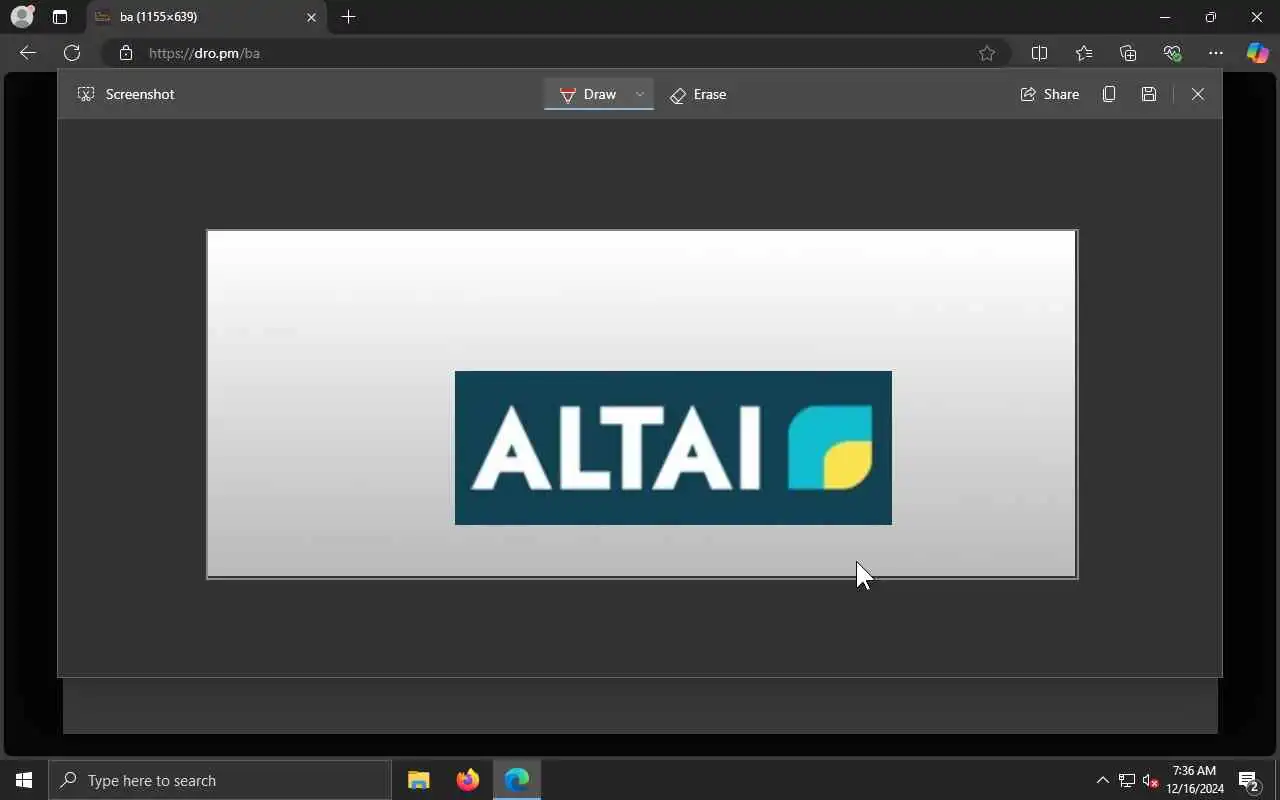Select the ba (1155×639) tab

click(208, 17)
